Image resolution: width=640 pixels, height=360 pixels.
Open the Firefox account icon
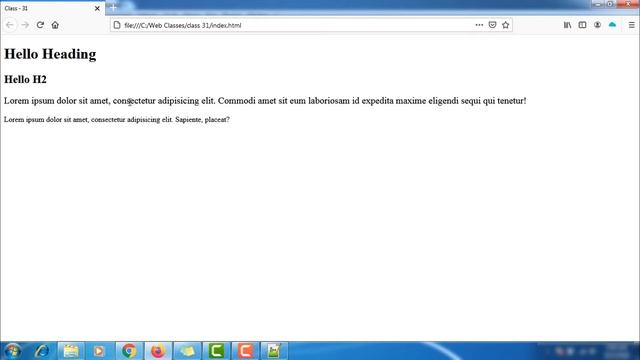click(x=597, y=25)
